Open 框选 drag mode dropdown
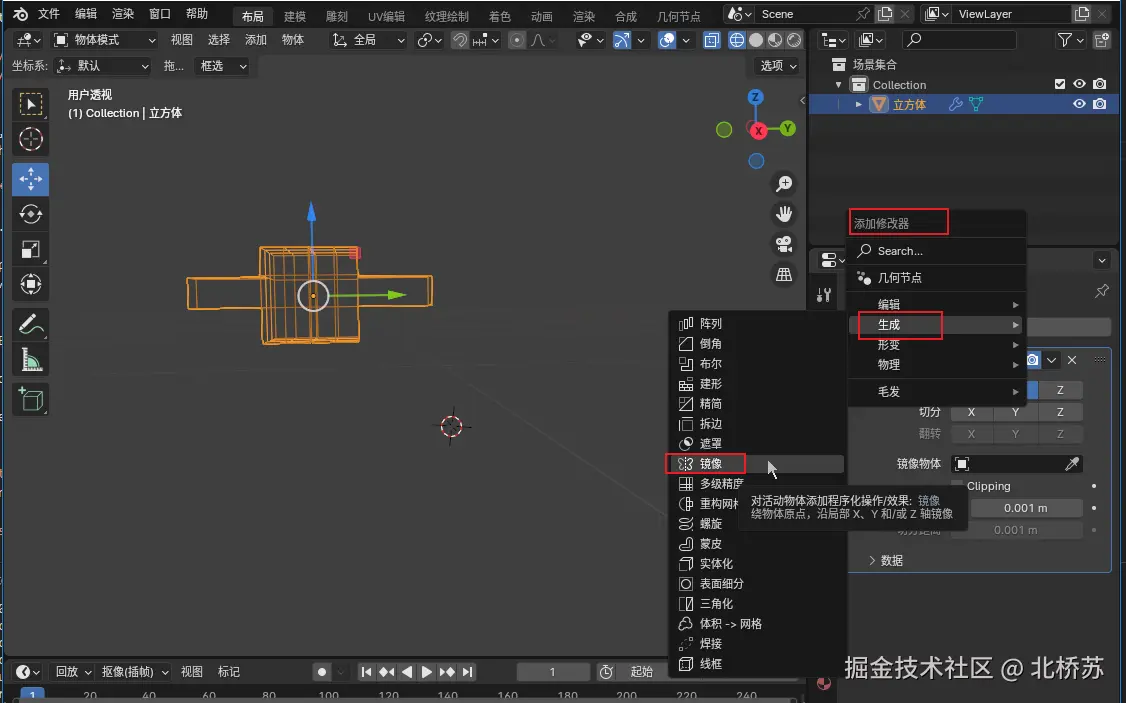1126x703 pixels. click(x=222, y=66)
